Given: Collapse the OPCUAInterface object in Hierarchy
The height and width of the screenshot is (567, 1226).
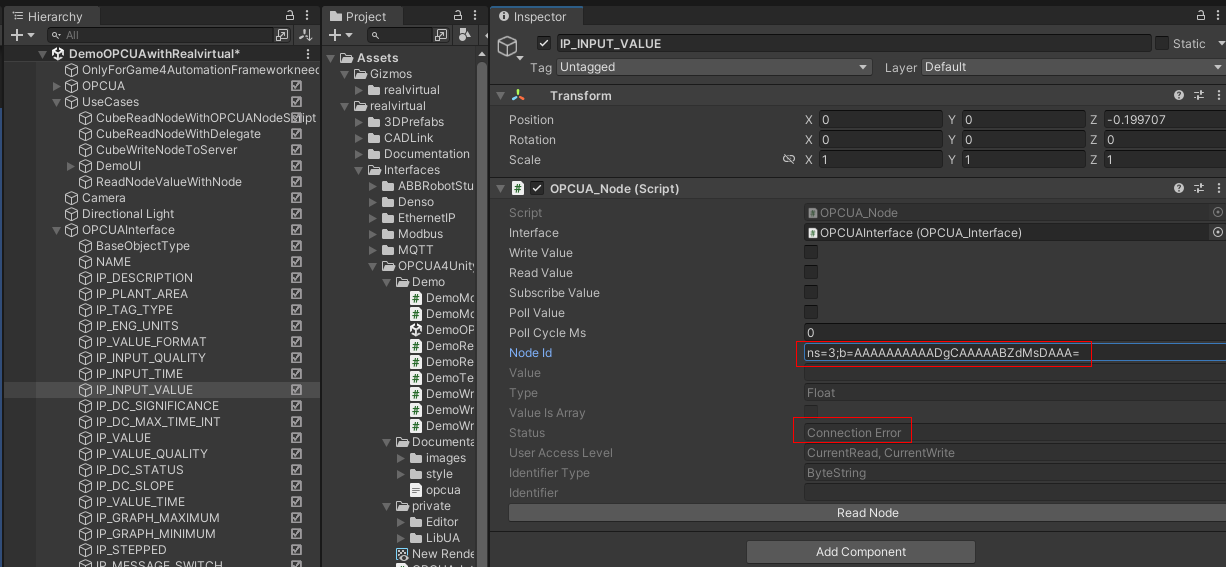Looking at the screenshot, I should (x=57, y=230).
